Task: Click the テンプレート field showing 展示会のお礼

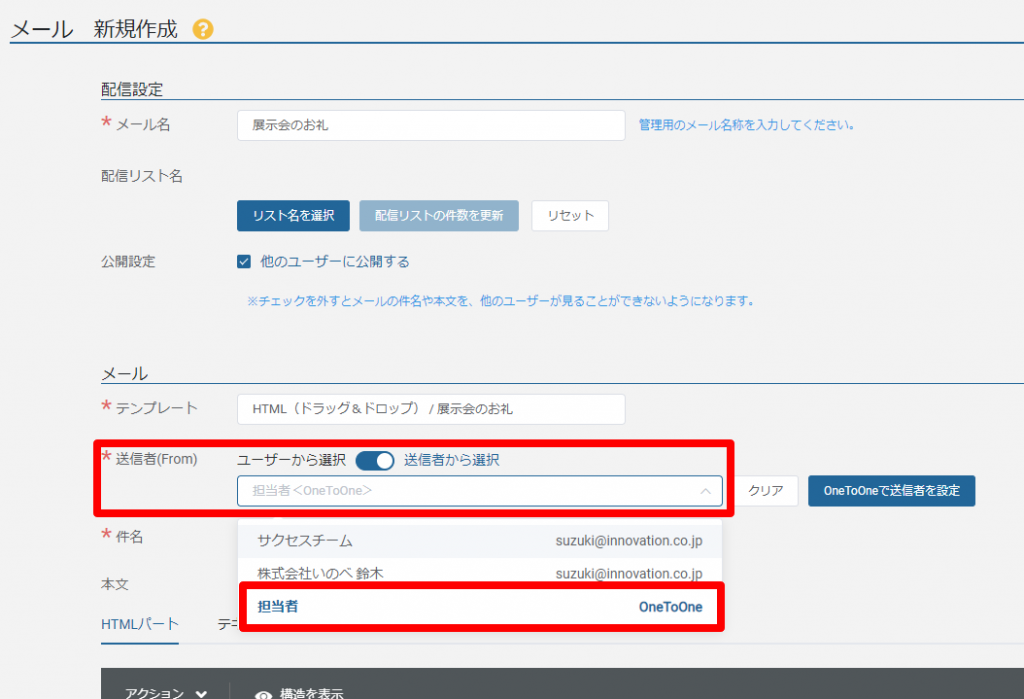Action: pos(430,409)
